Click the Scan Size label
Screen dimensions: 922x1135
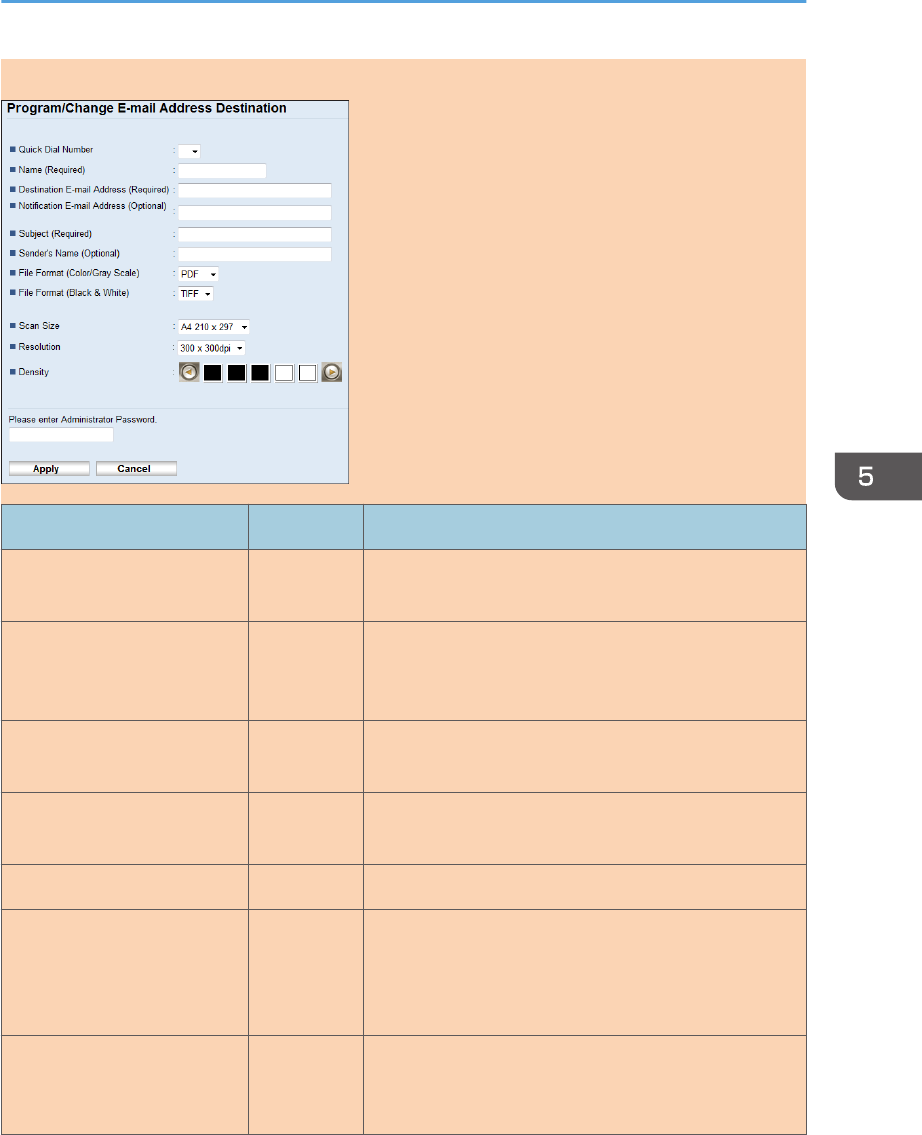pyautogui.click(x=39, y=326)
